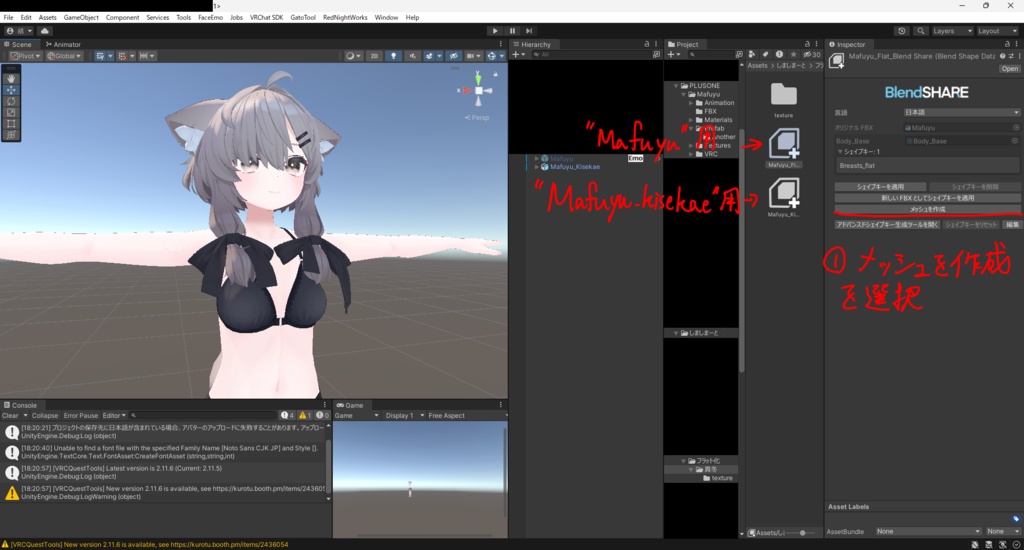This screenshot has width=1024, height=550.
Task: Select the combined Transform tool
Action: coord(11,135)
